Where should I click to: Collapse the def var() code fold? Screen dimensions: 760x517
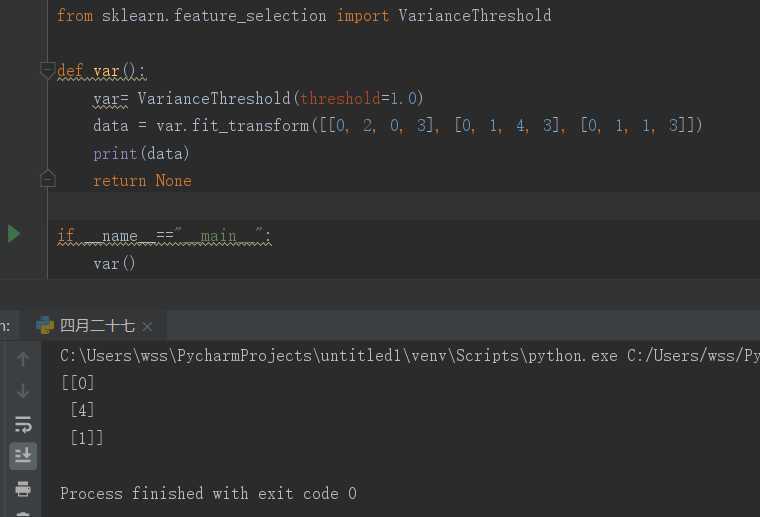(47, 71)
